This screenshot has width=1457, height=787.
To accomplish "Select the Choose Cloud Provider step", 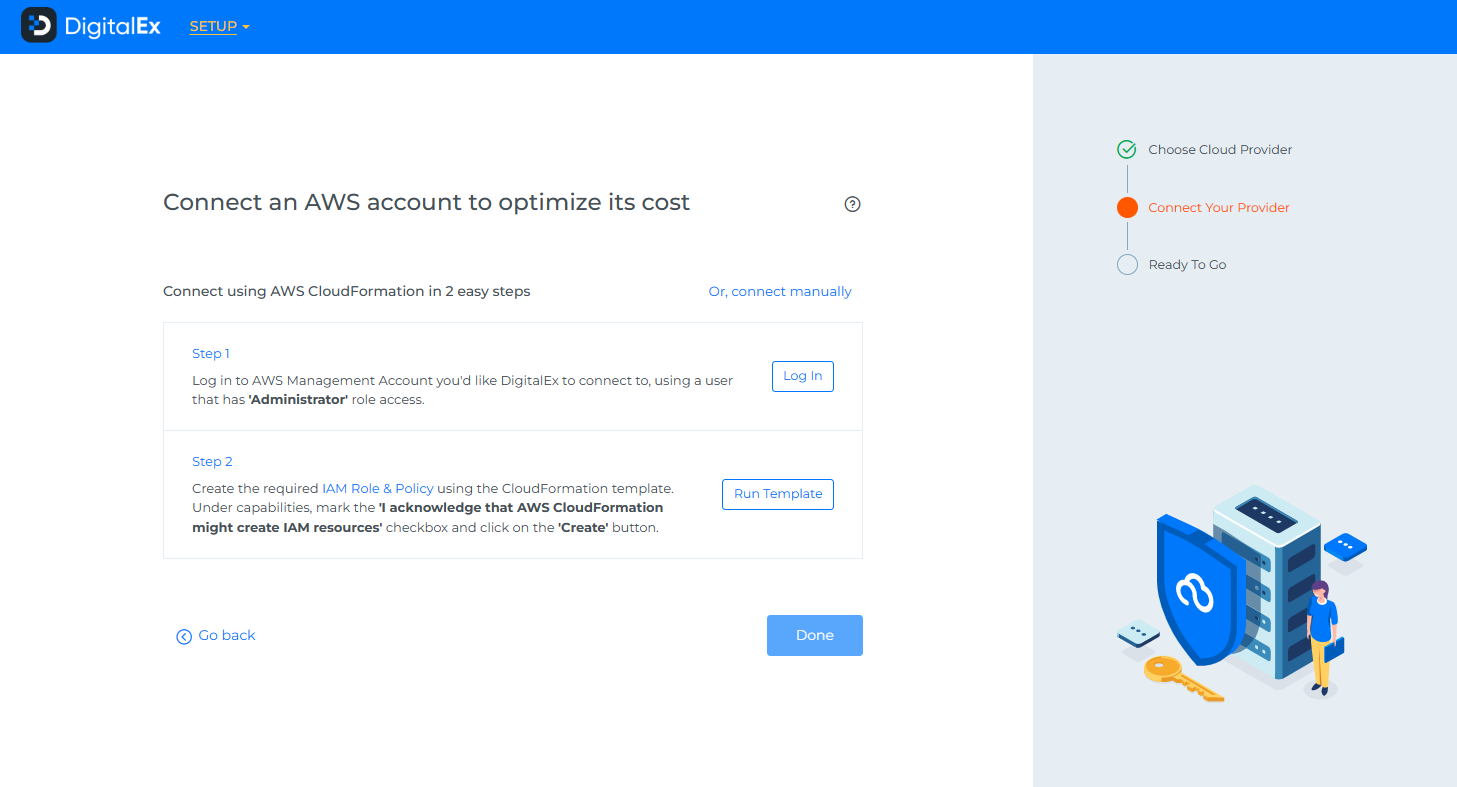I will pos(1220,150).
